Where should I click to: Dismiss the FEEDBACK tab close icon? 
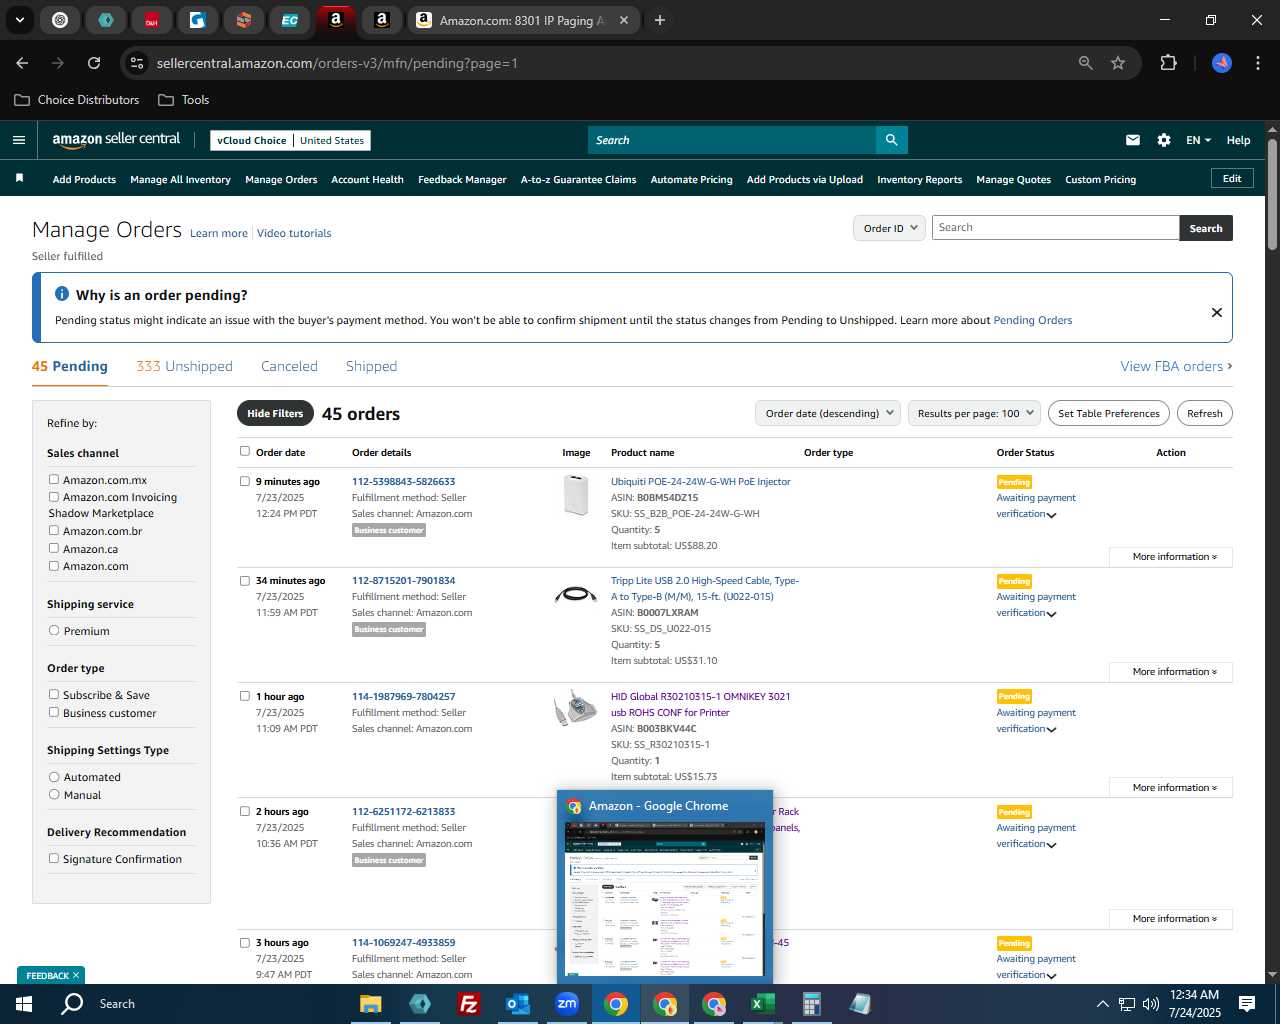click(x=76, y=975)
